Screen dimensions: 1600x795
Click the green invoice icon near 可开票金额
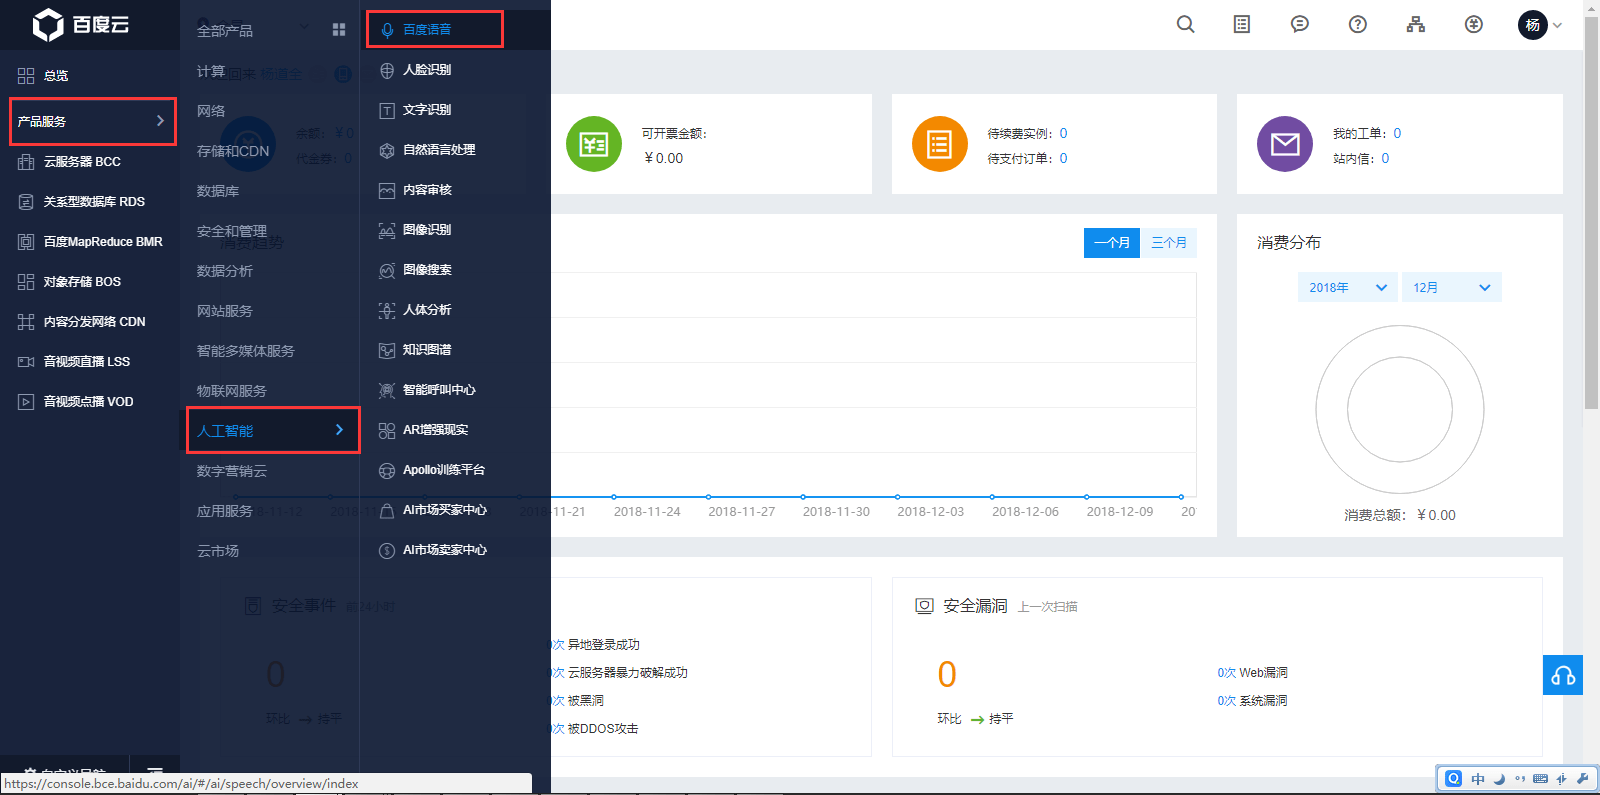point(594,144)
